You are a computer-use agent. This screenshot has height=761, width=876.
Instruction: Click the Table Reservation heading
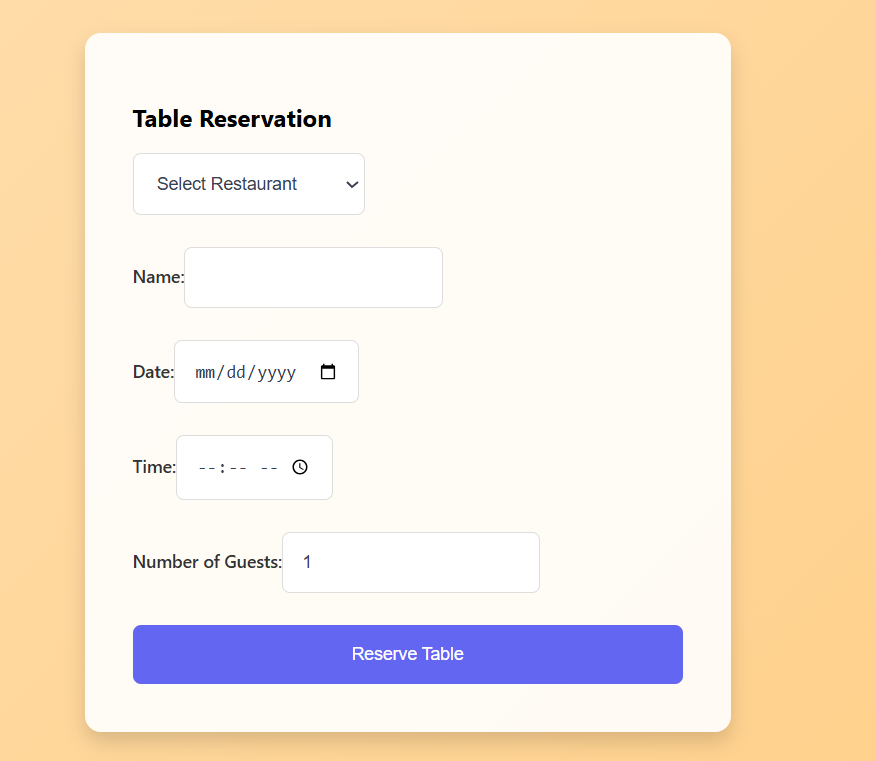pyautogui.click(x=232, y=119)
